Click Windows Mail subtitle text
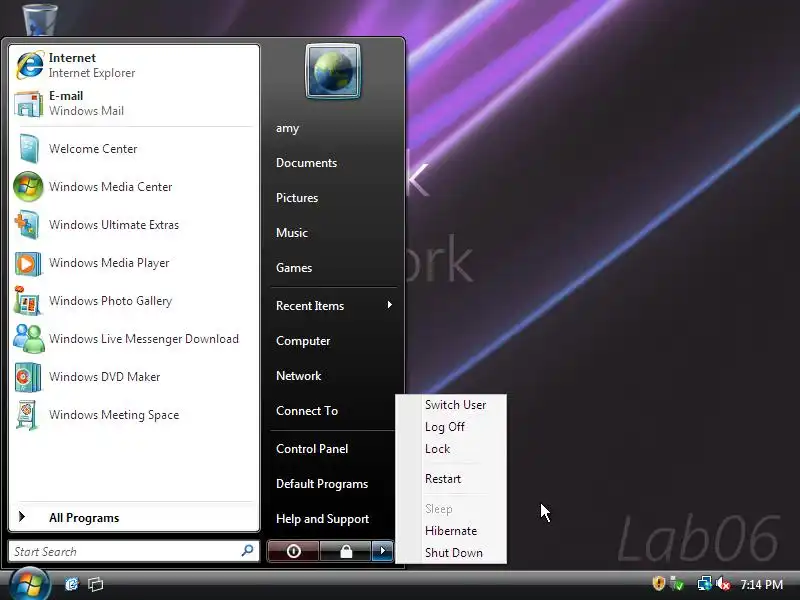 coord(86,111)
